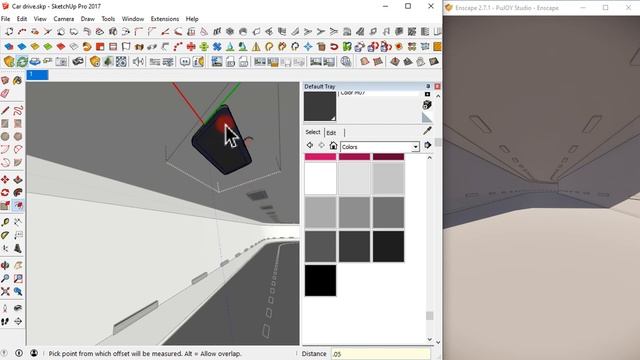Click the Start Enscape toolbar icon
This screenshot has height=360, width=640.
tap(9, 62)
